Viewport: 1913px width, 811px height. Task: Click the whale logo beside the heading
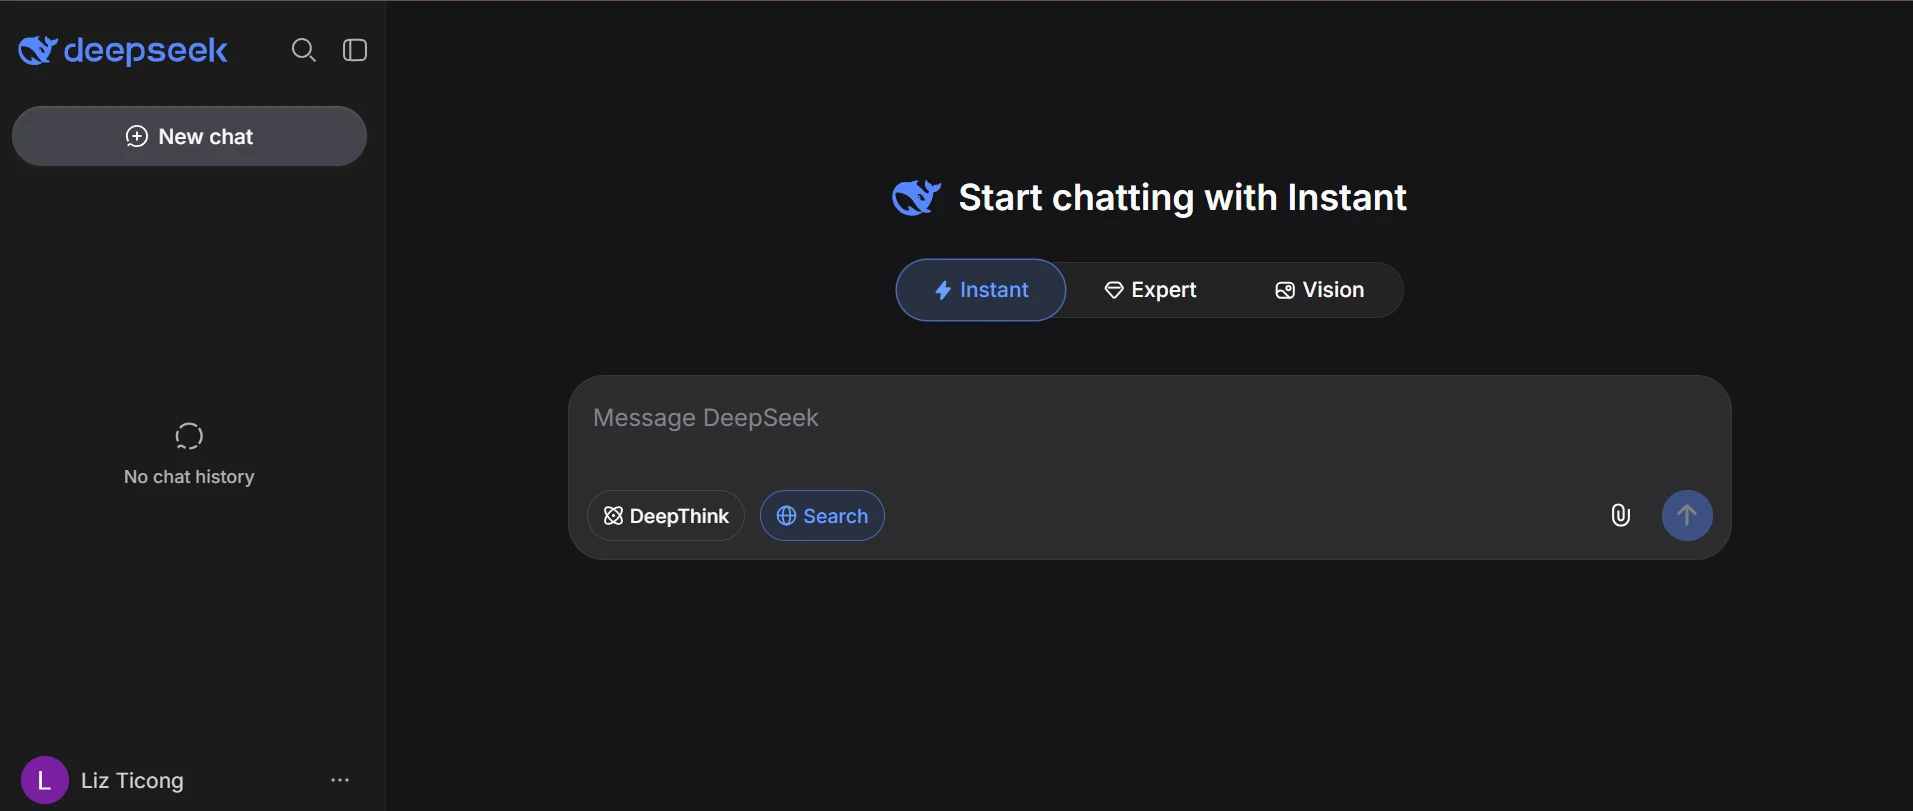[916, 198]
